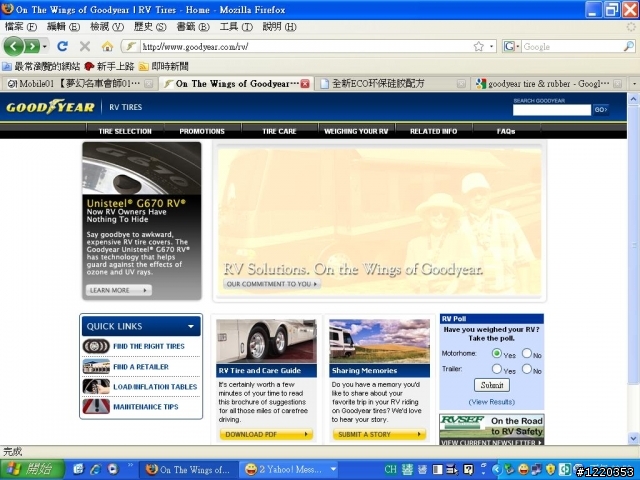Select No for Trailer in RV Poll
Viewport: 640px width, 480px height.
[527, 369]
